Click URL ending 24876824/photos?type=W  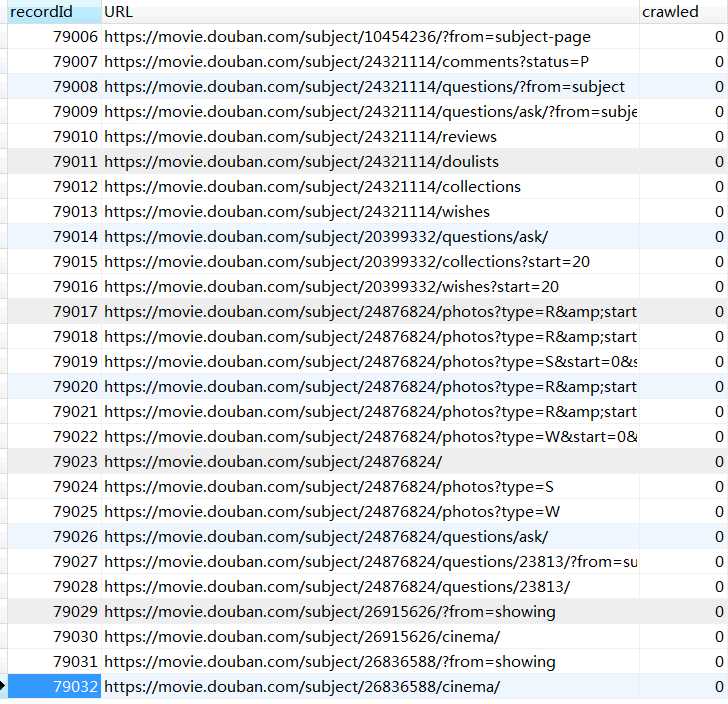tap(332, 512)
